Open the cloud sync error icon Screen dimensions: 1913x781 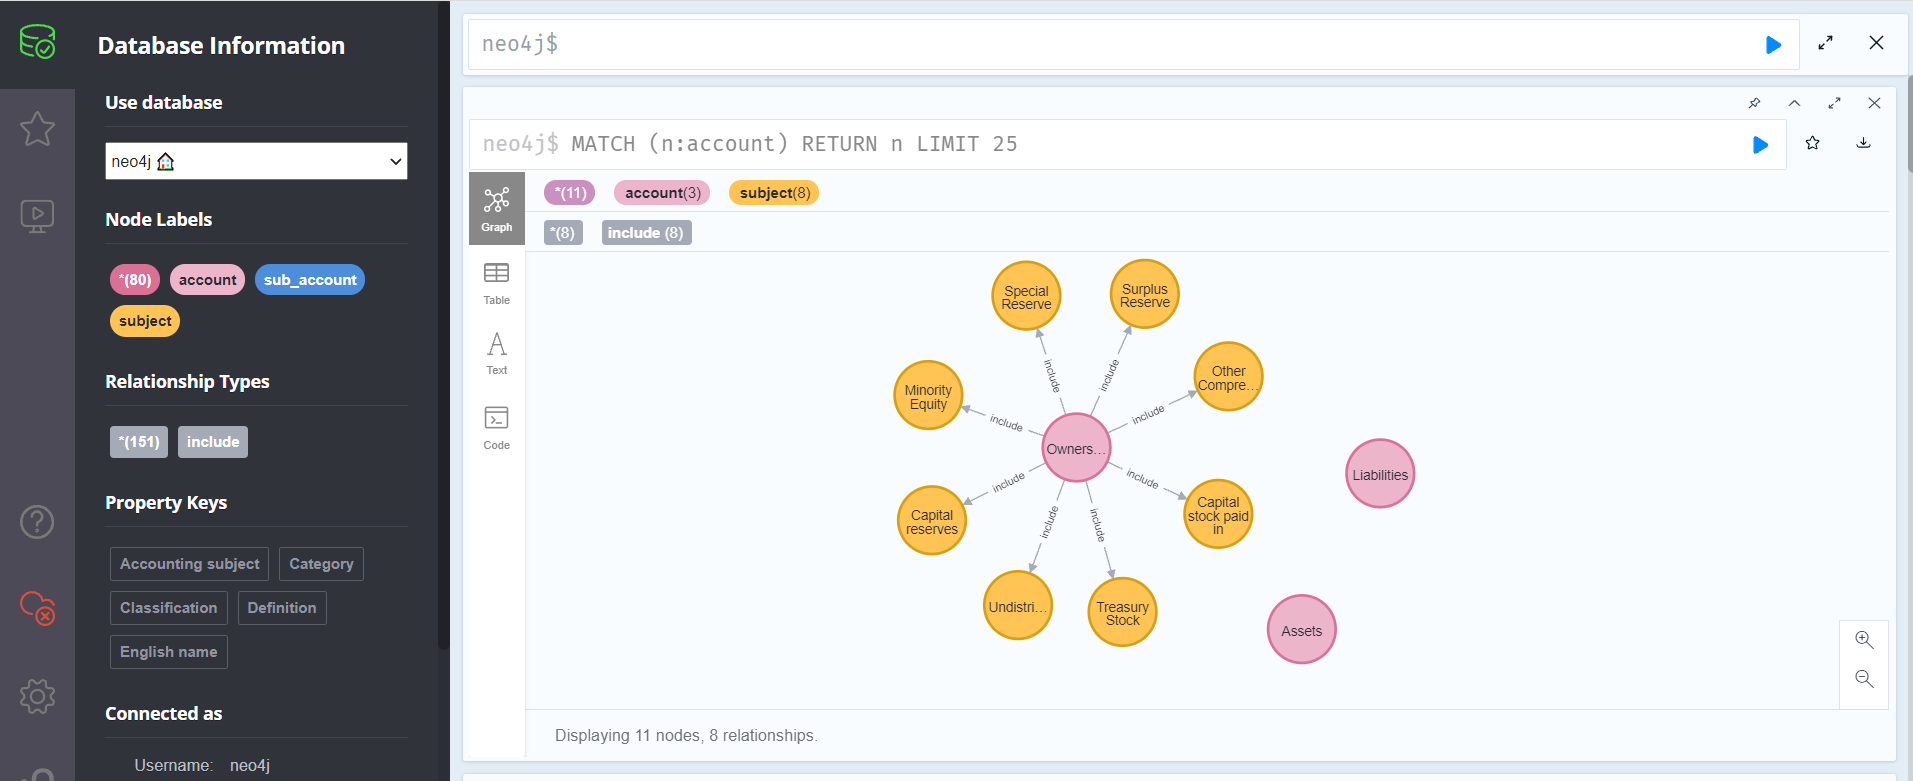(37, 608)
